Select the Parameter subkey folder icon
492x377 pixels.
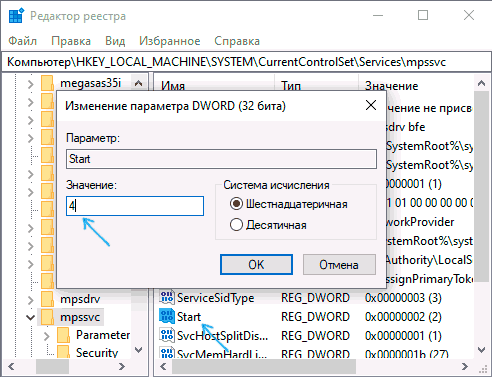63,335
